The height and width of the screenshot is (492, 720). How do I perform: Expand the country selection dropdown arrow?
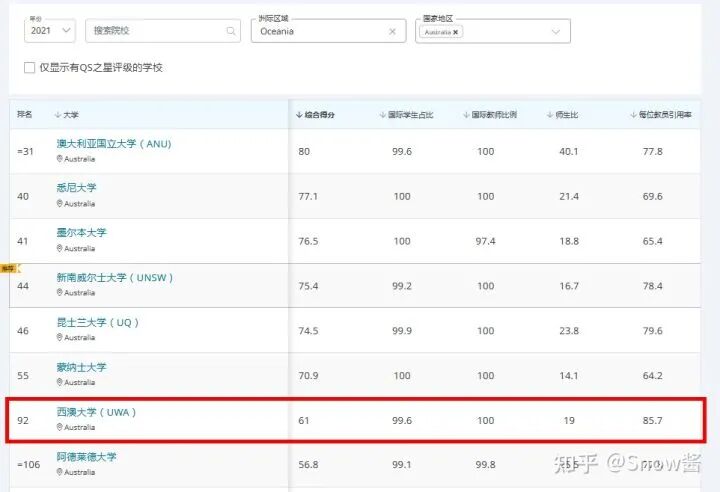pyautogui.click(x=556, y=32)
